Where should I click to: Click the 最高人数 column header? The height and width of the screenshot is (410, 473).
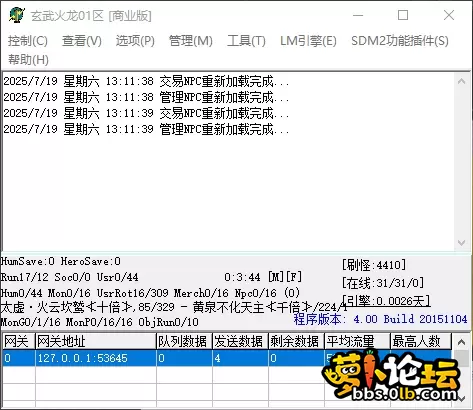[421, 341]
